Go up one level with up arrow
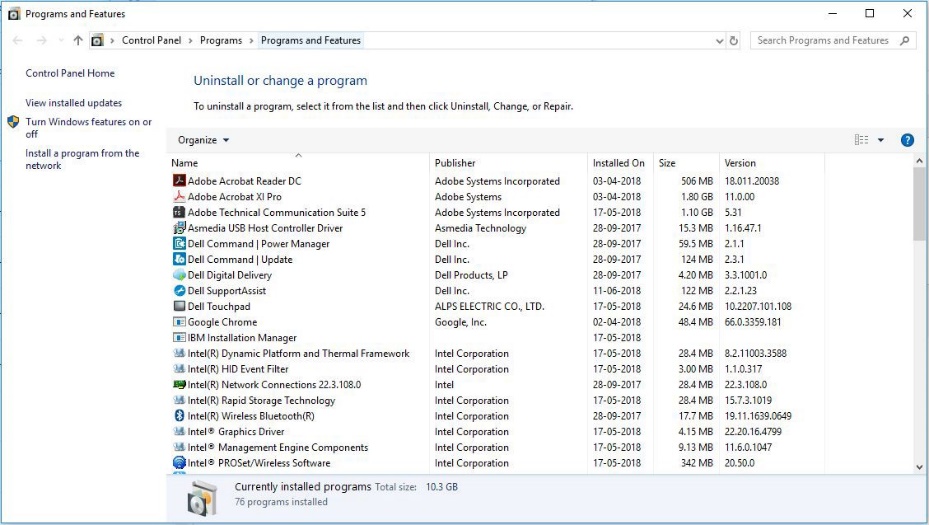This screenshot has height=525, width=929. click(78, 40)
